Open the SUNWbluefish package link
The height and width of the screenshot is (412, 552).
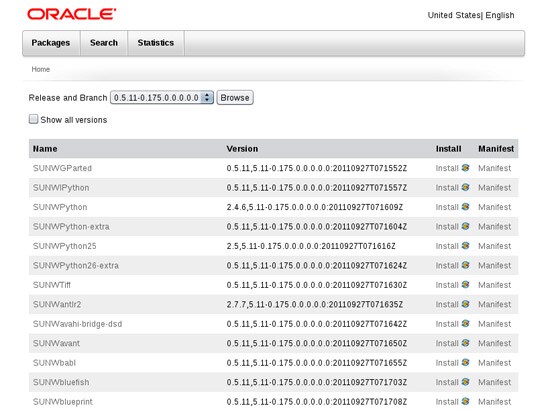[x=61, y=382]
